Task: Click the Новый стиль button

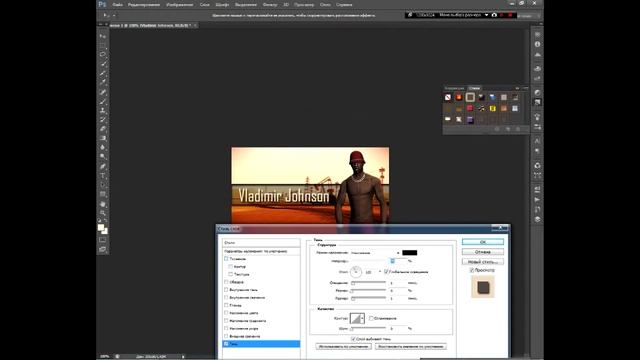Action: 483,262
